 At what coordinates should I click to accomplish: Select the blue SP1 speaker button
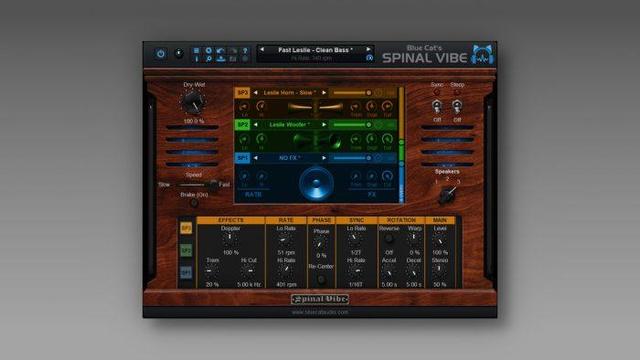242,158
